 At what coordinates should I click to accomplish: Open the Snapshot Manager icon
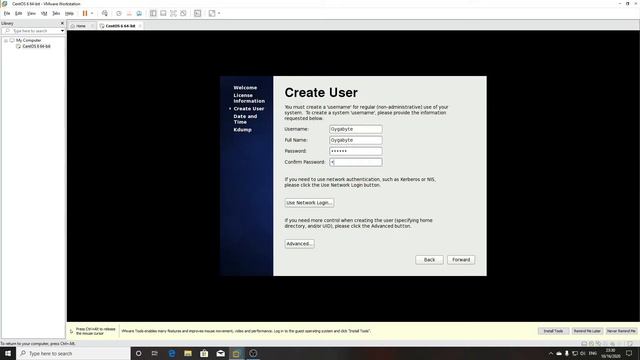139,13
